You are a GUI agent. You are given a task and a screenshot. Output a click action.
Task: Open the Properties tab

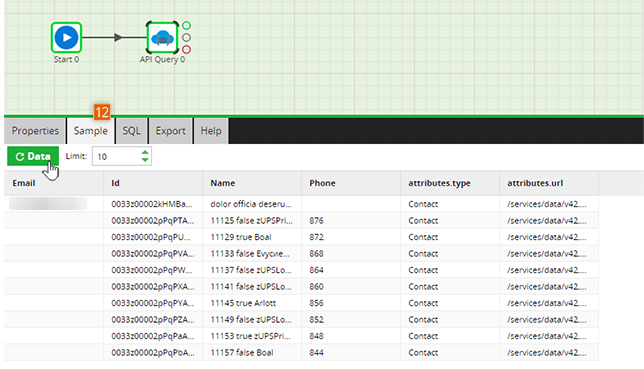[x=35, y=131]
